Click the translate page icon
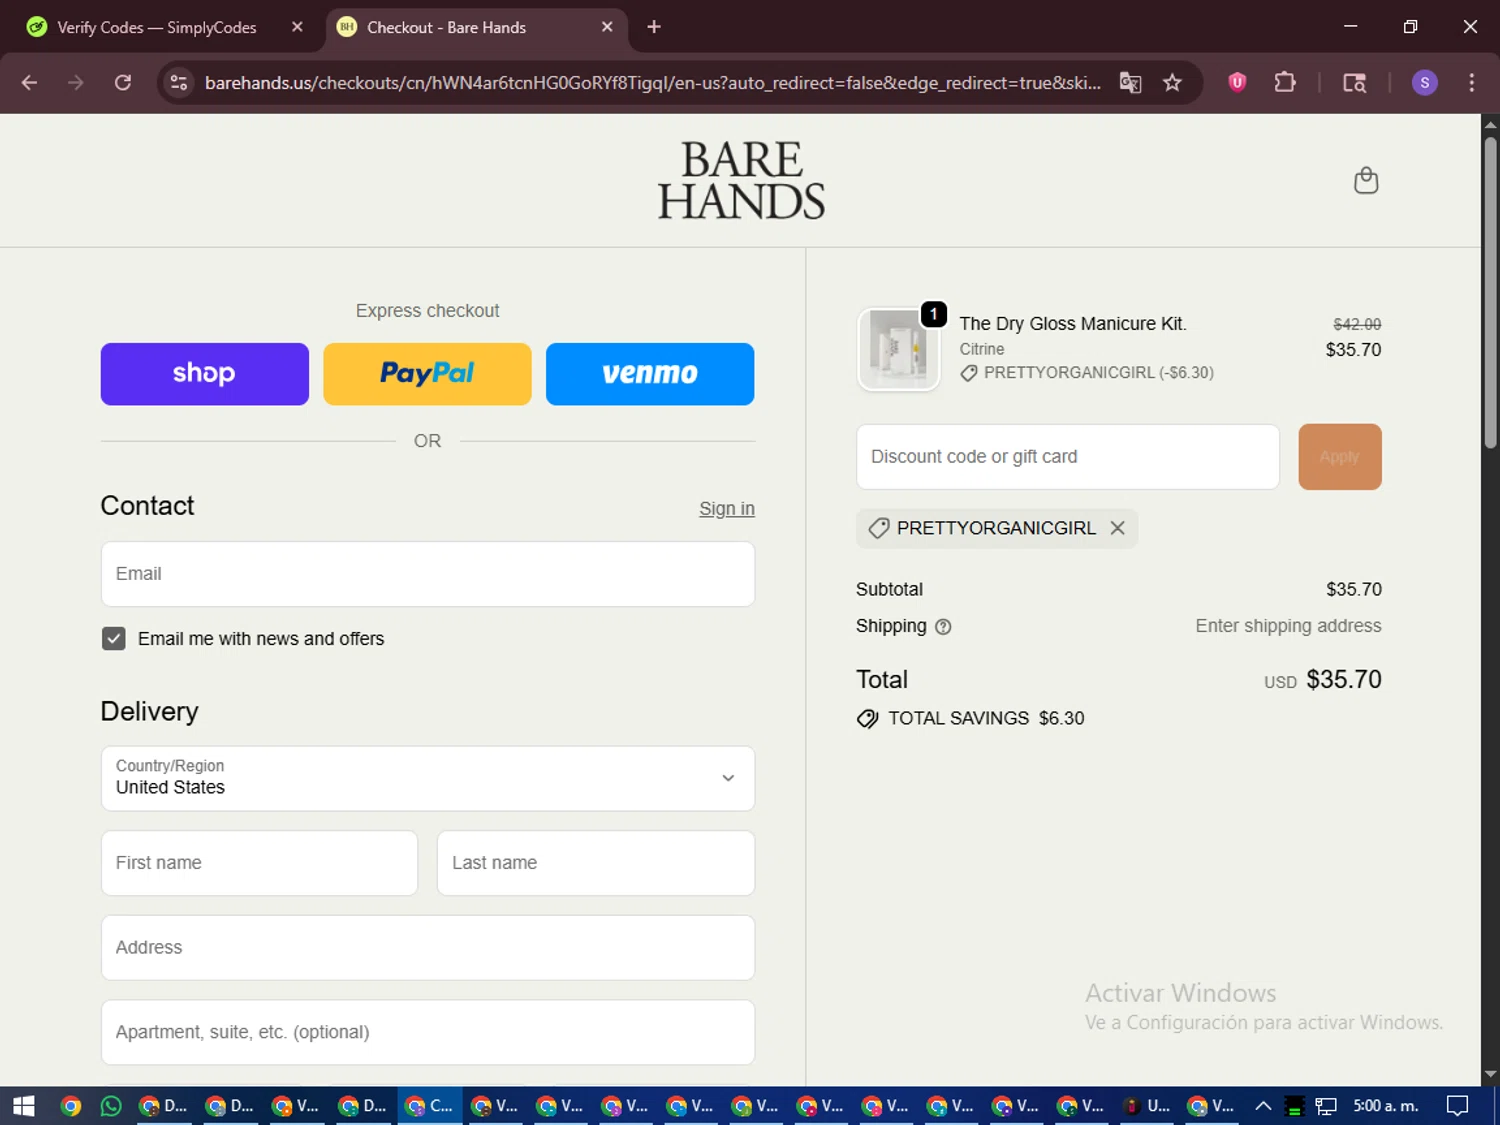This screenshot has width=1500, height=1125. (x=1131, y=83)
